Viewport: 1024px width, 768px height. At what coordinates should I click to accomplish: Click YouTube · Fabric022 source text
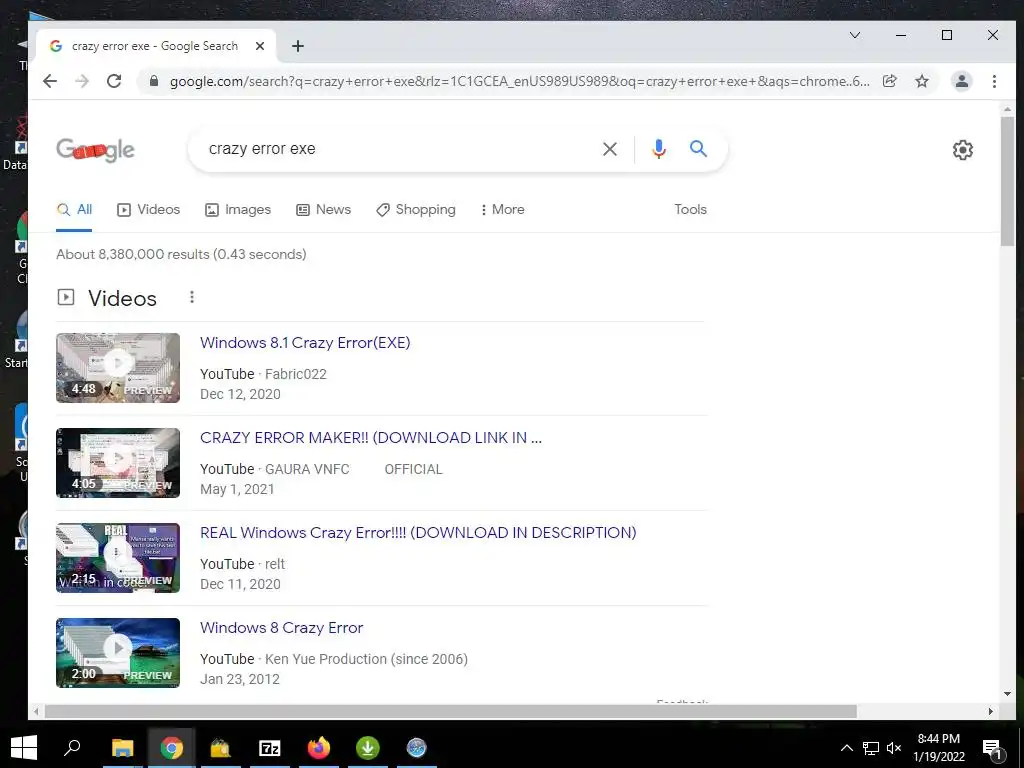[x=263, y=374]
